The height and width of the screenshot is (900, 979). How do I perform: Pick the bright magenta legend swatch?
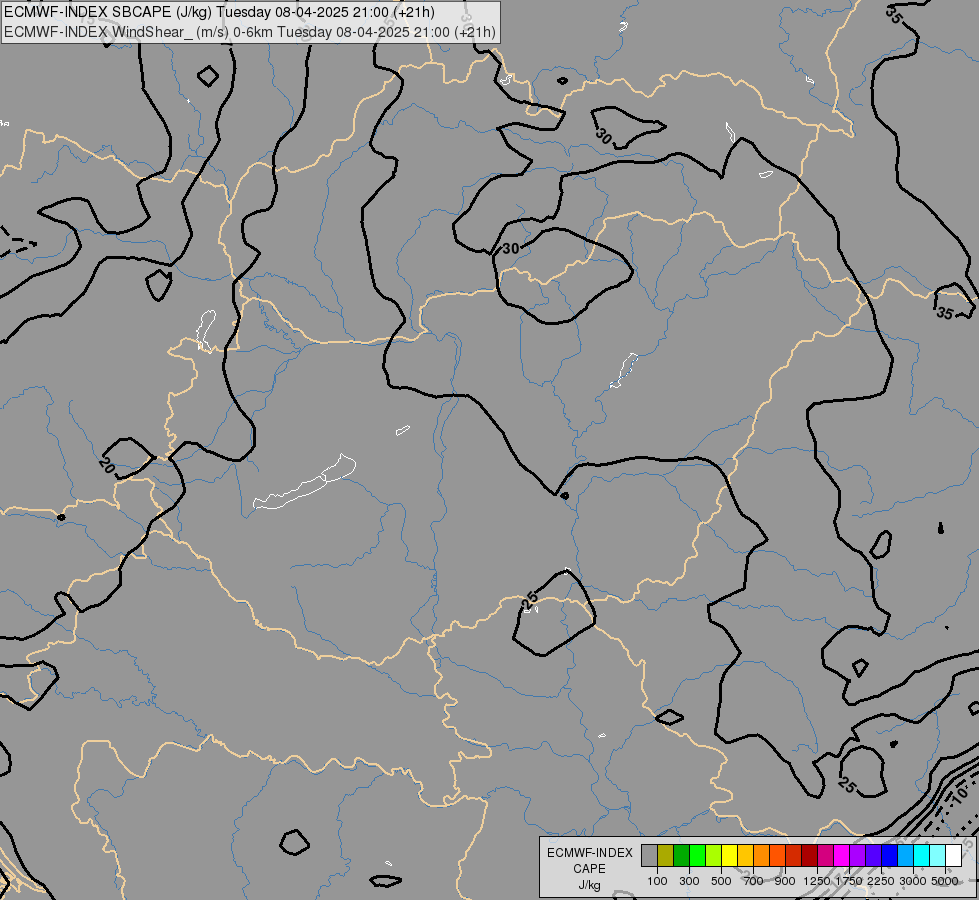pos(841,856)
